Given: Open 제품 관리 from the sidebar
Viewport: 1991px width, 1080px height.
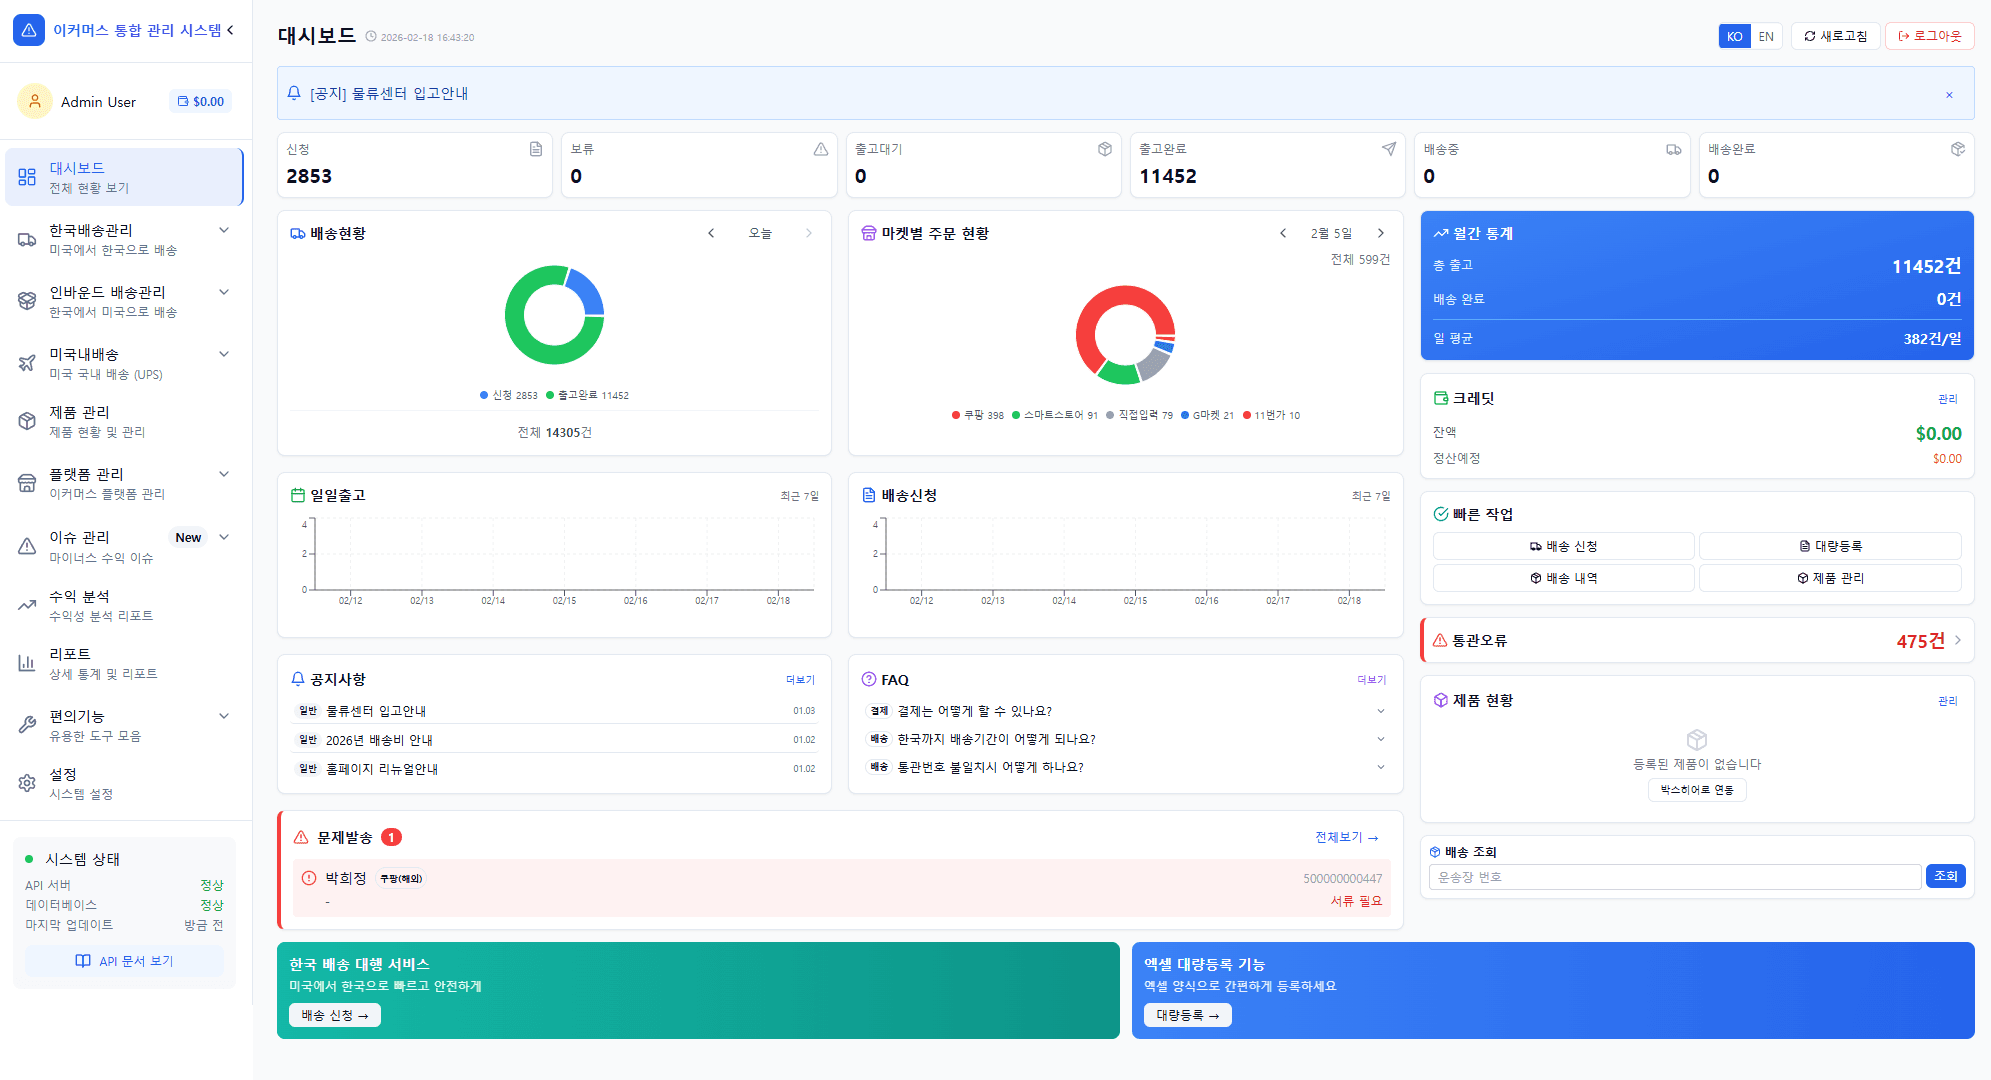Looking at the screenshot, I should (x=96, y=421).
